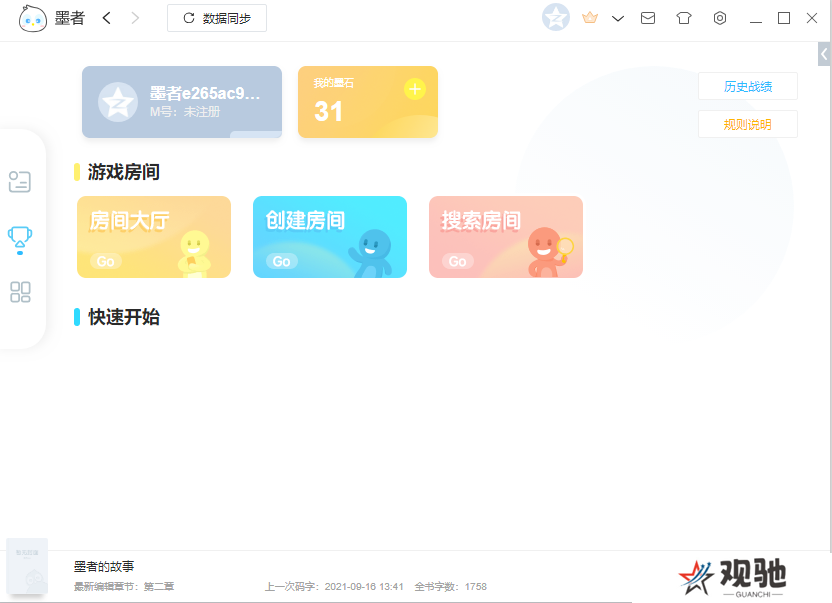Enter the 房间大厅 room lobby
Image resolution: width=832 pixels, height=603 pixels.
point(154,237)
